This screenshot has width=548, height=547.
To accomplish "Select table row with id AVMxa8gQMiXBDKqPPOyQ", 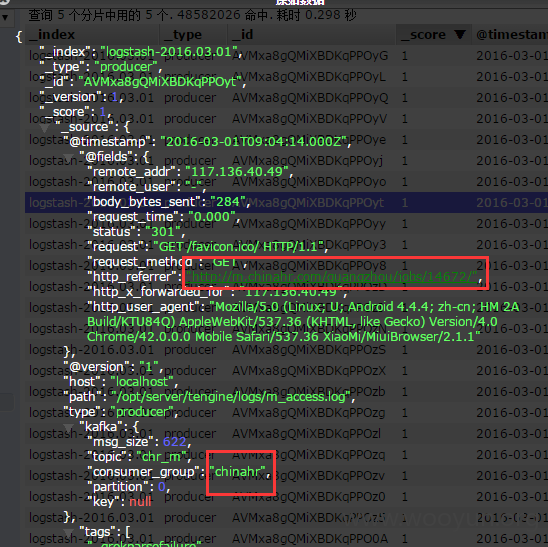I will pyautogui.click(x=286, y=98).
